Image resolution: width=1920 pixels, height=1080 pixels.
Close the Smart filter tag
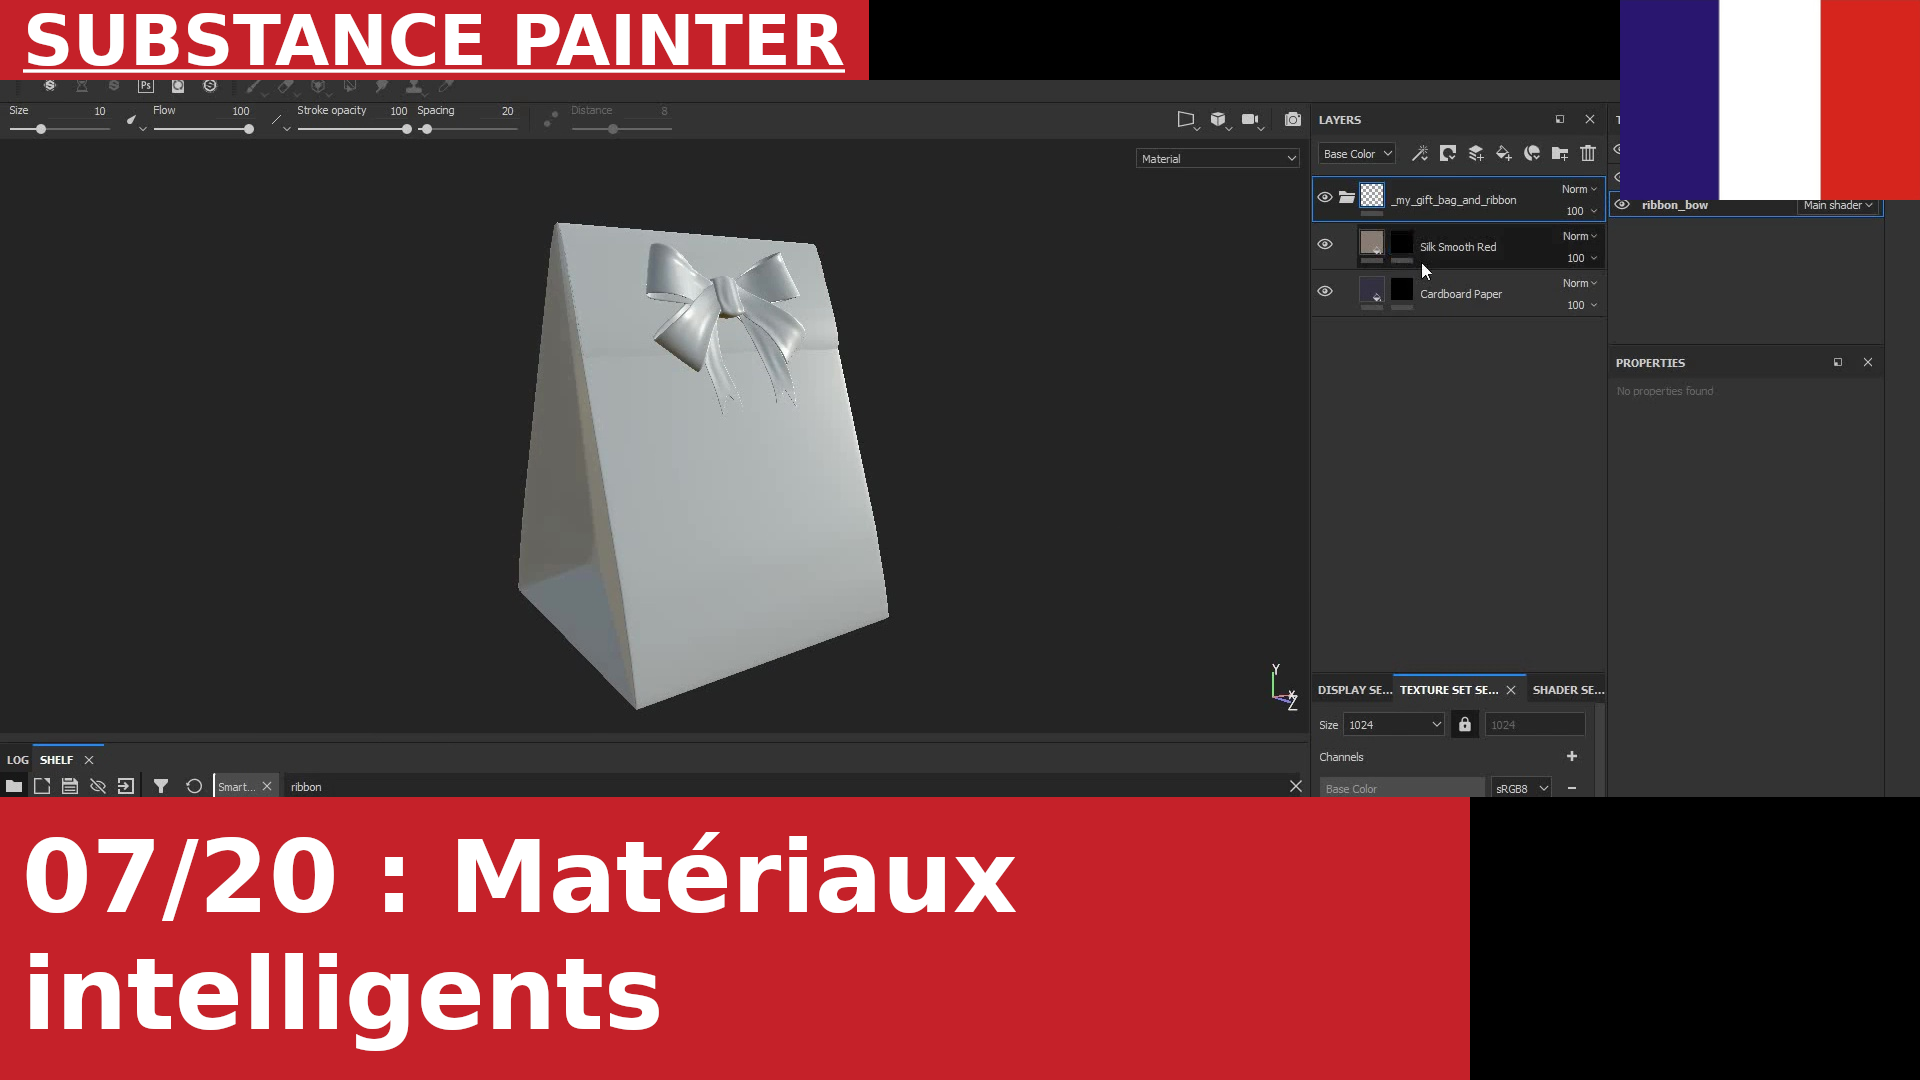[267, 786]
